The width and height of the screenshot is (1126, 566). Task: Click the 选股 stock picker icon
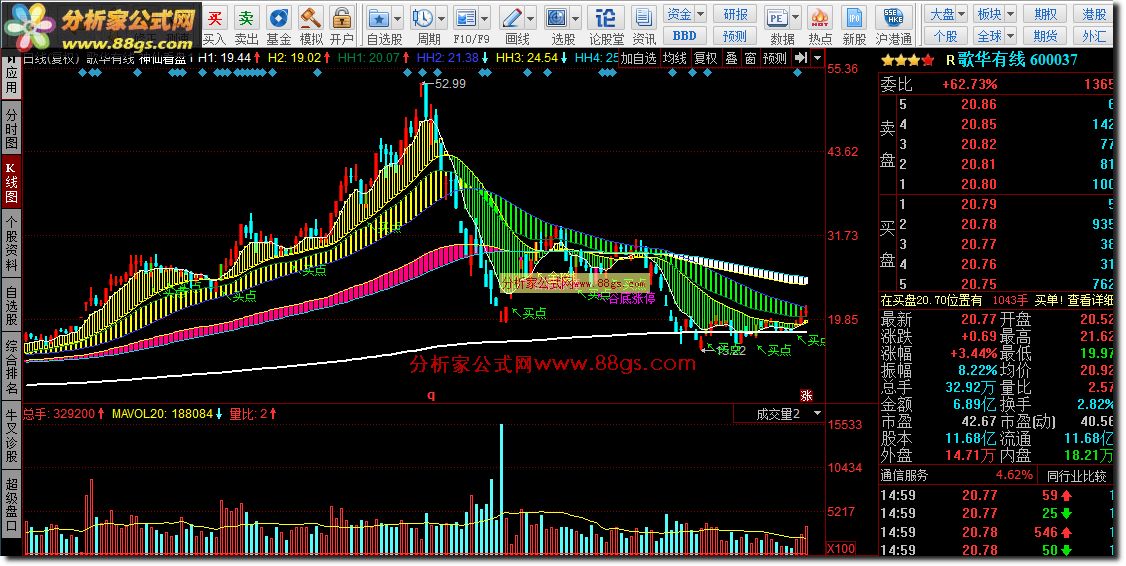pos(557,17)
